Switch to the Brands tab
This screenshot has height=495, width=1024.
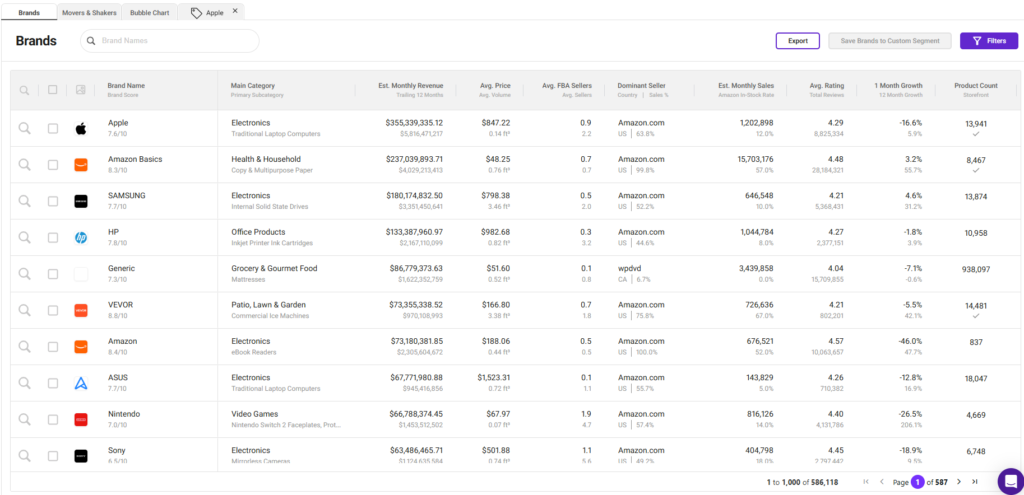(x=28, y=12)
